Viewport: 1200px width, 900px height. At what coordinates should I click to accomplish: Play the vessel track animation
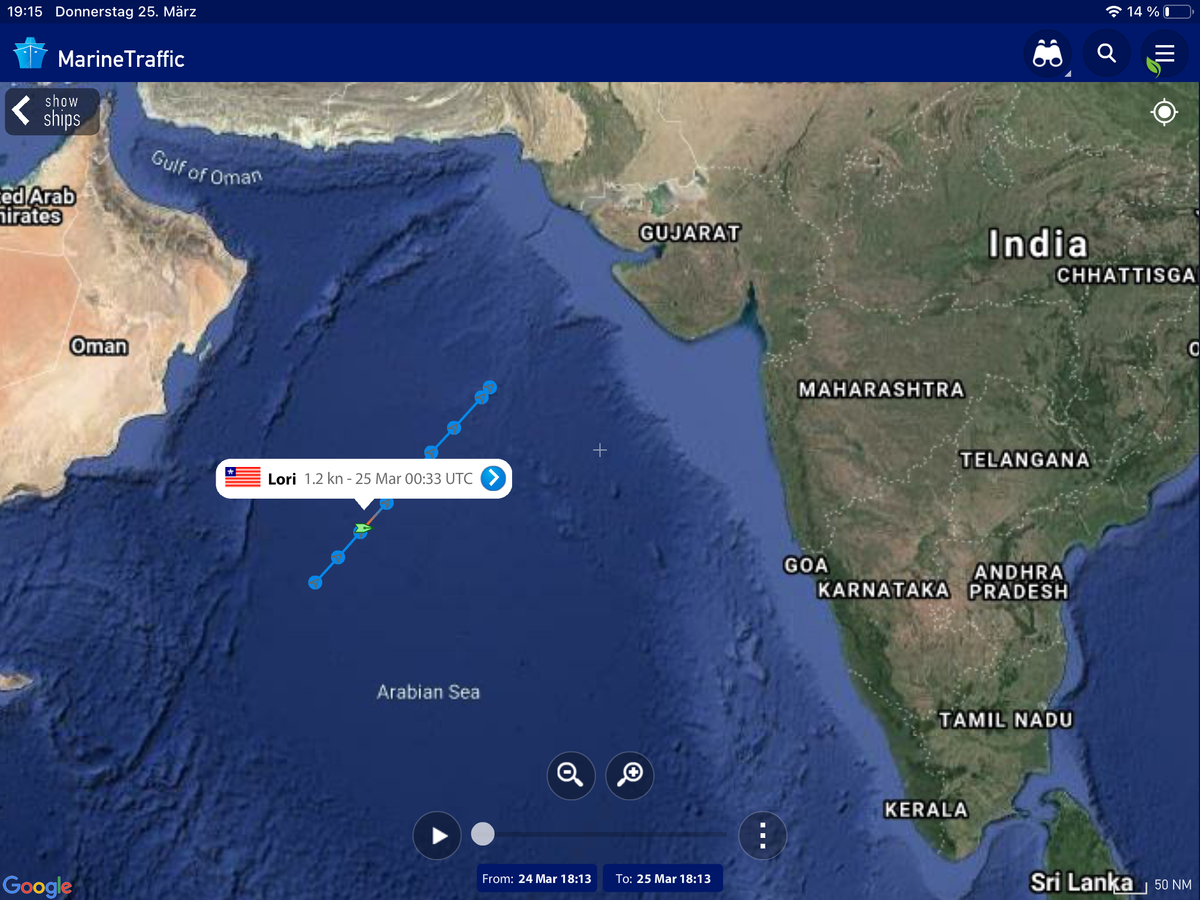point(438,835)
